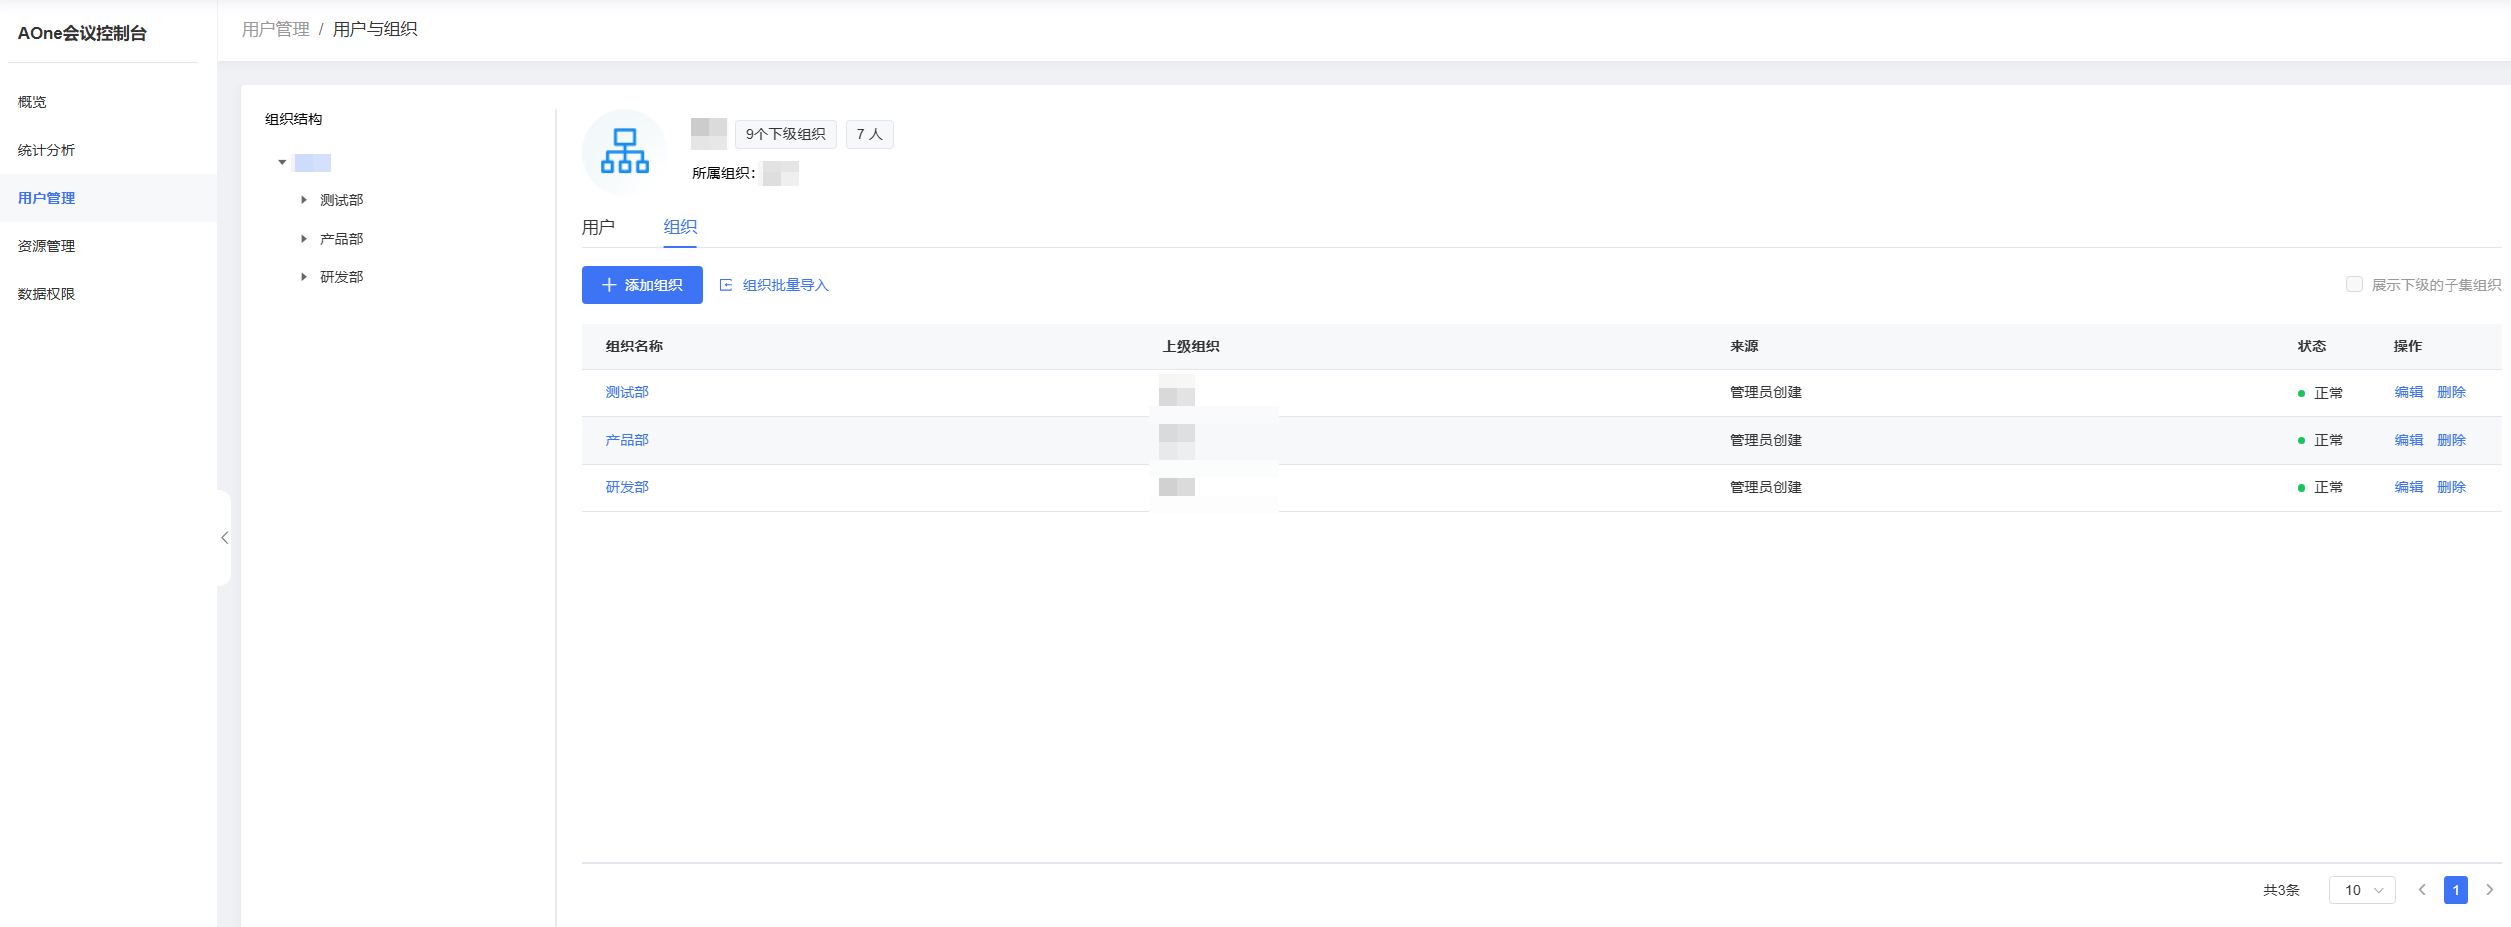The width and height of the screenshot is (2511, 927).
Task: Expand the 测试部 tree node
Action: [304, 200]
